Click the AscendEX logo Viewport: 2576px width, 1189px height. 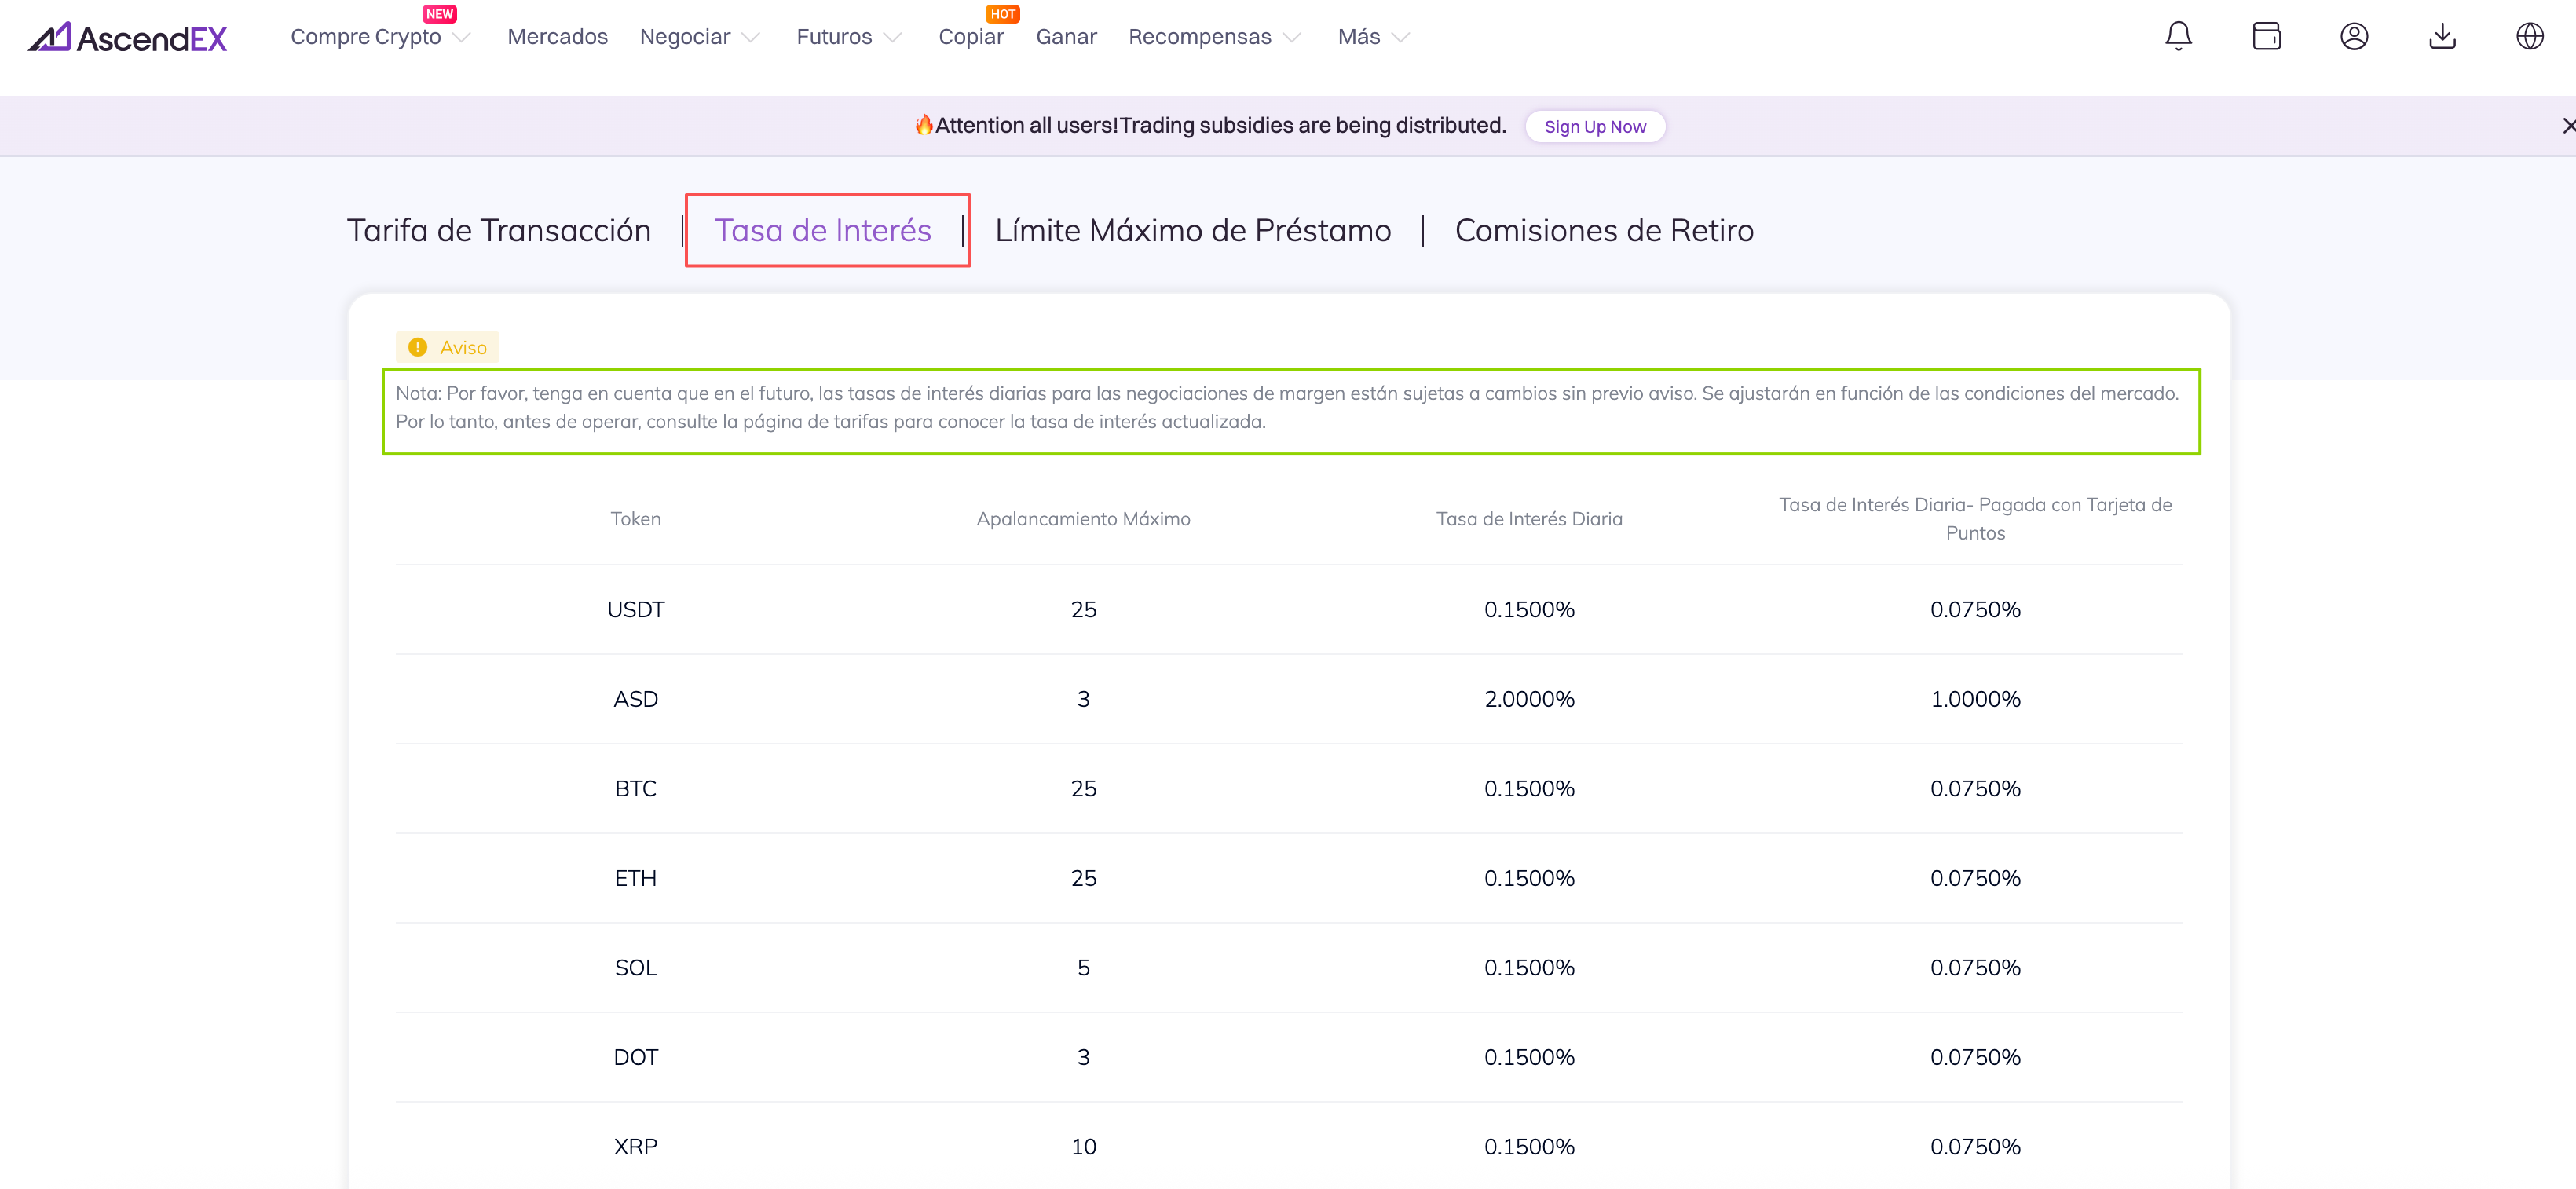coord(128,37)
